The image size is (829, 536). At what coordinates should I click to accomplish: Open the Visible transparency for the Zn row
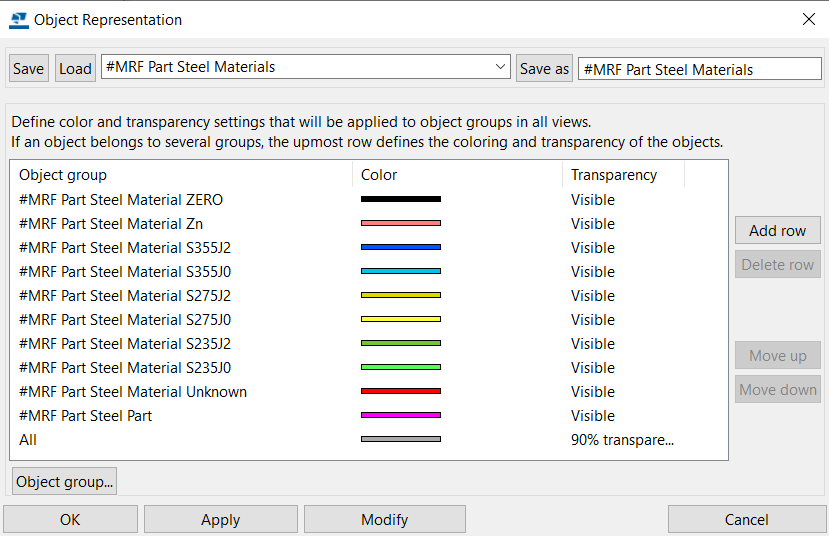[x=593, y=224]
